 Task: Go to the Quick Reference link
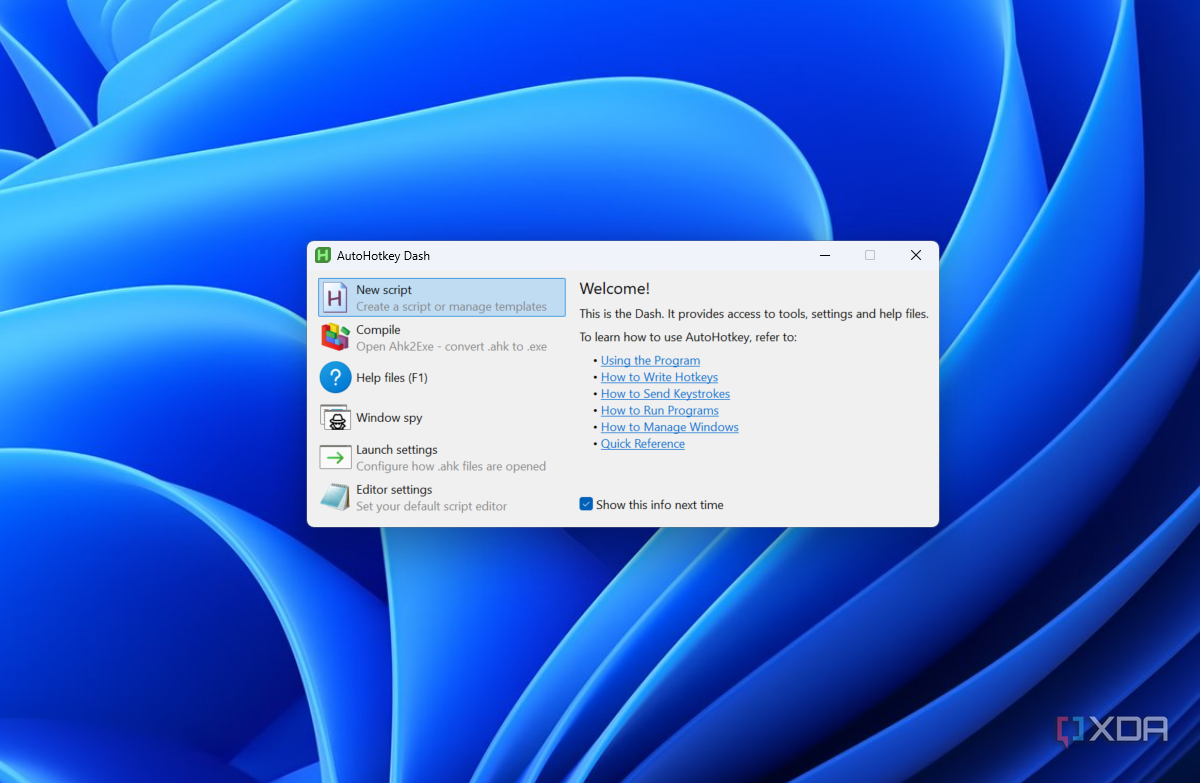tap(642, 444)
